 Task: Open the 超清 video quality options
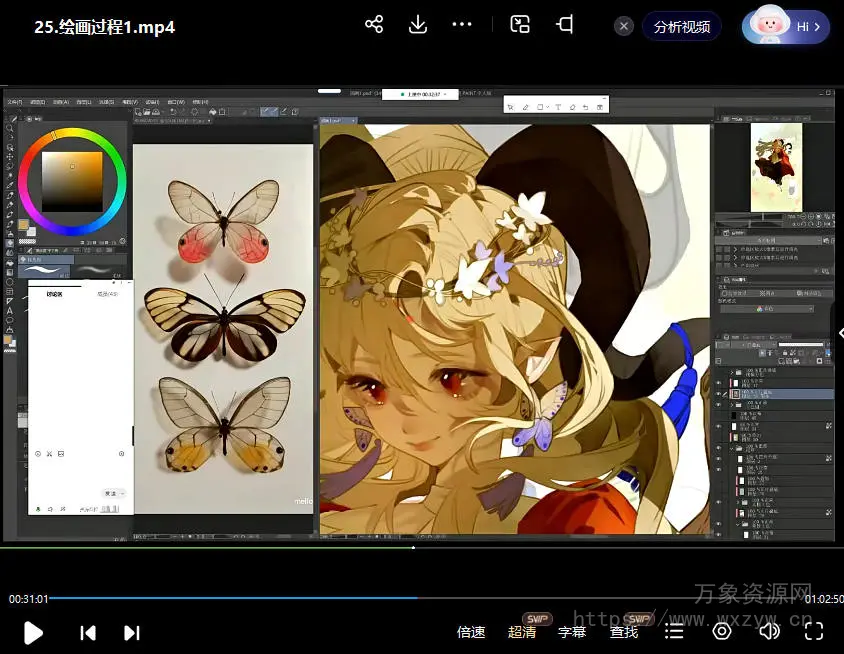[x=522, y=632]
